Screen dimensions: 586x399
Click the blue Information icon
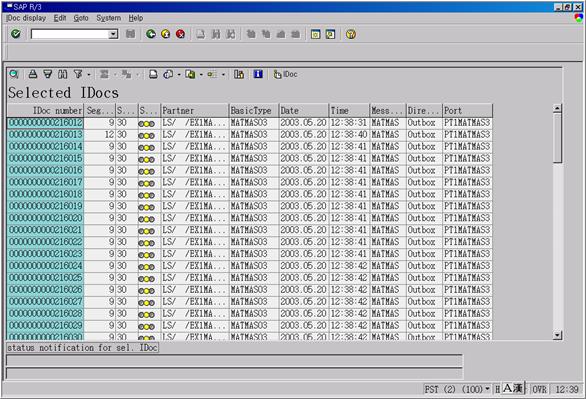click(x=258, y=74)
